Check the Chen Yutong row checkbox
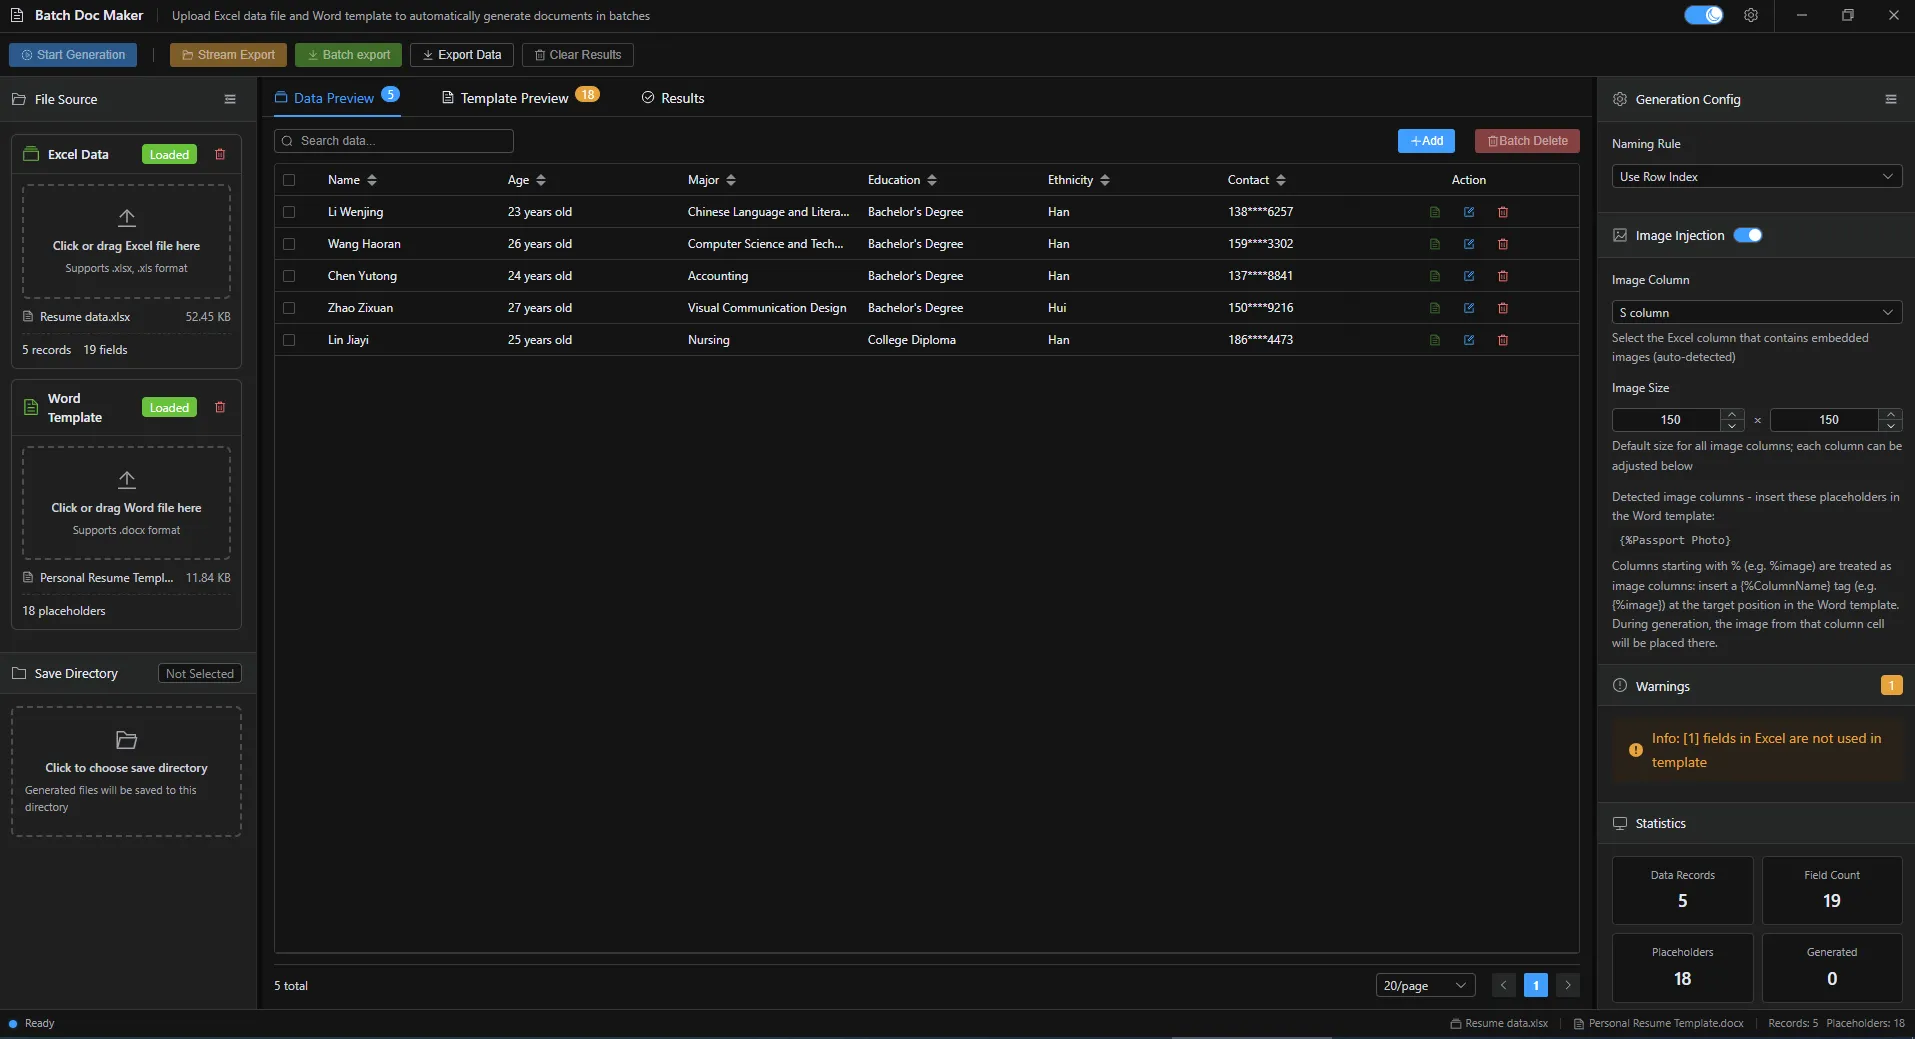Image resolution: width=1915 pixels, height=1039 pixels. pyautogui.click(x=289, y=276)
